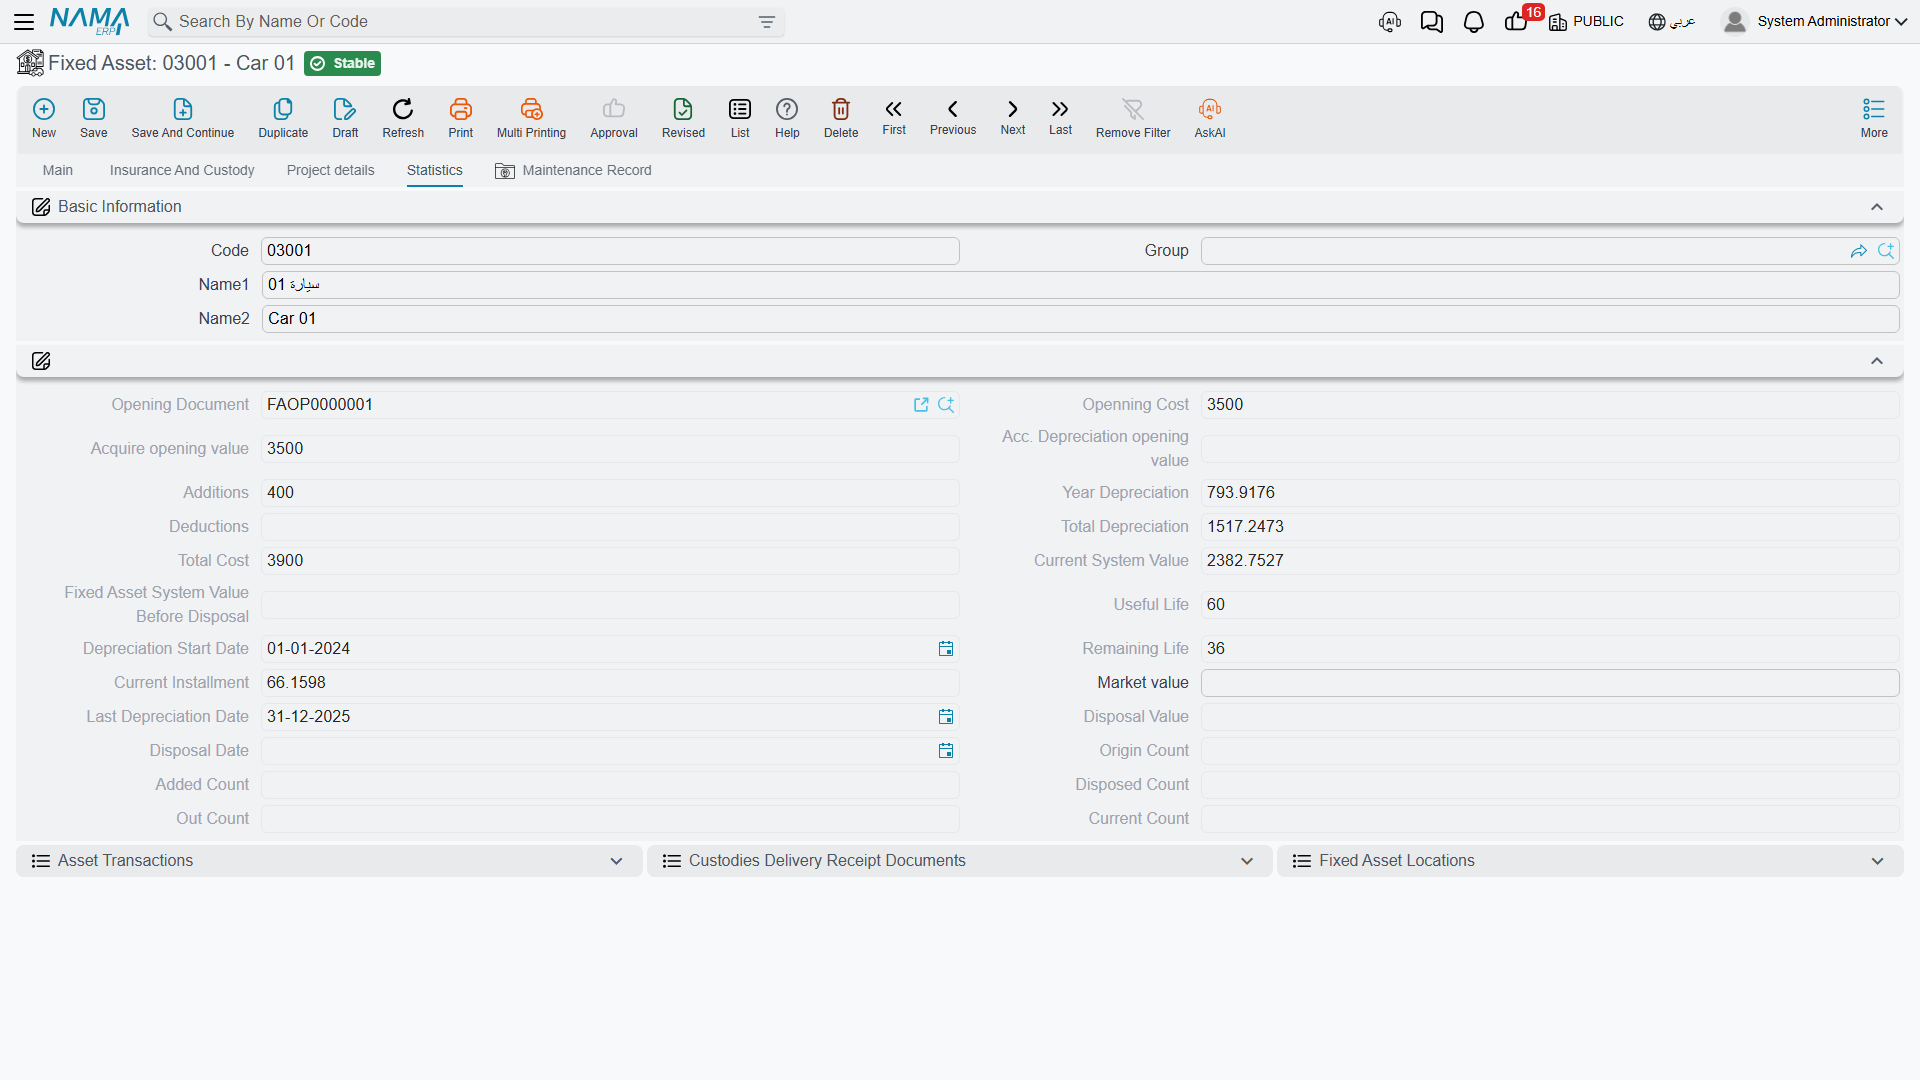
Task: Open the hamburger main menu
Action: point(24,21)
